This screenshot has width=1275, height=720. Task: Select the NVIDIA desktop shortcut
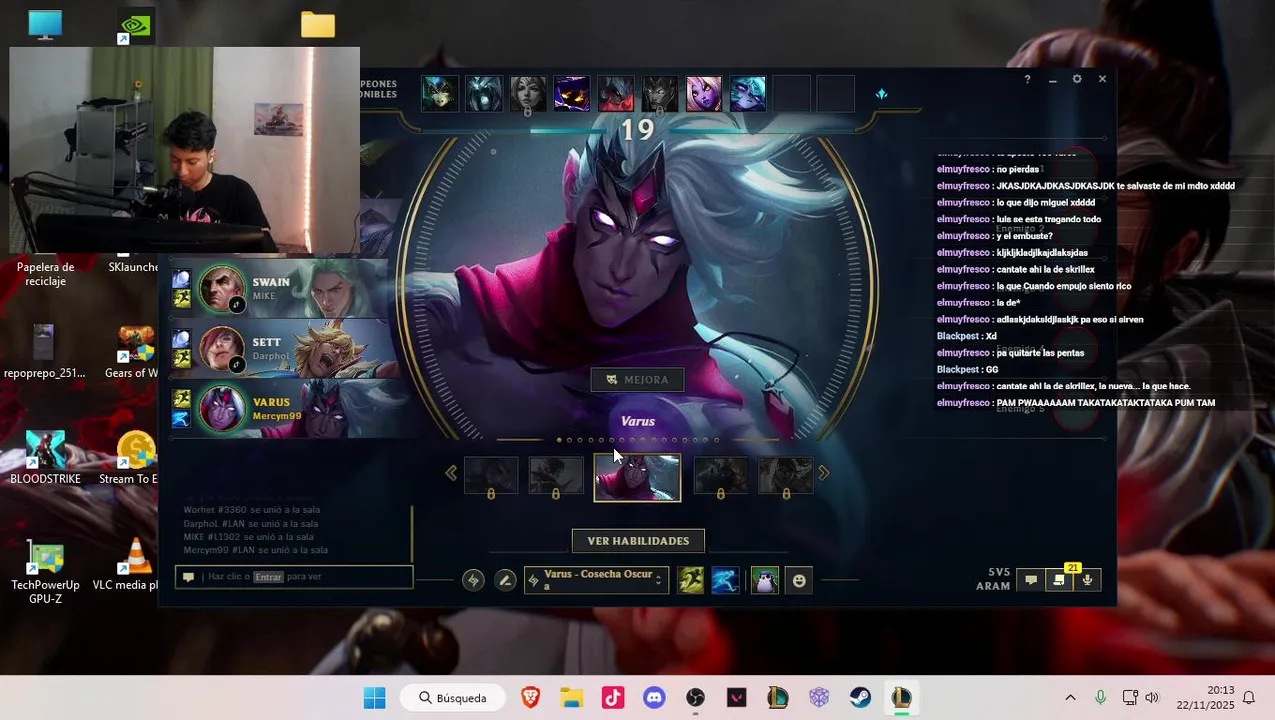pos(134,26)
